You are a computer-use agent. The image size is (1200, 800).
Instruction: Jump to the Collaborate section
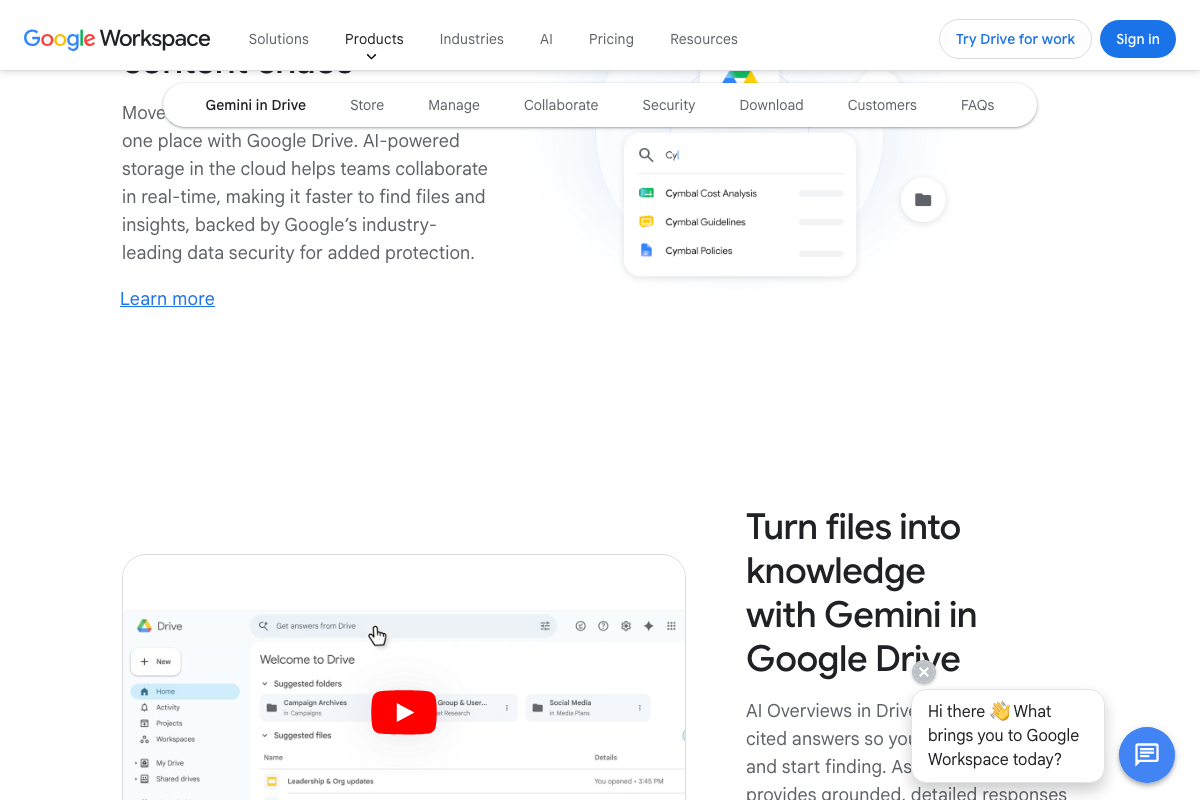561,105
